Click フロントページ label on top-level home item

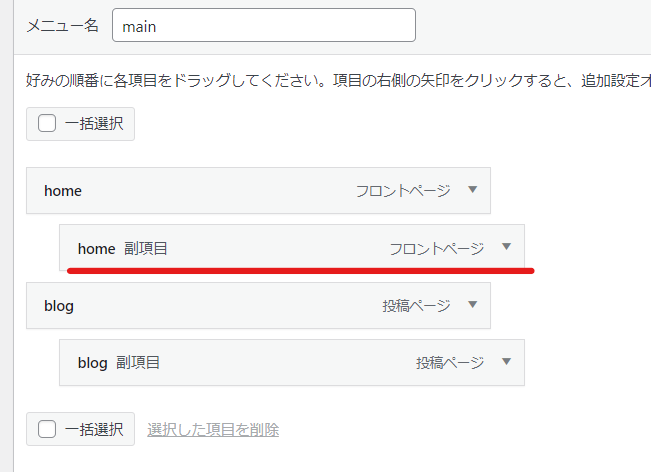(x=403, y=190)
